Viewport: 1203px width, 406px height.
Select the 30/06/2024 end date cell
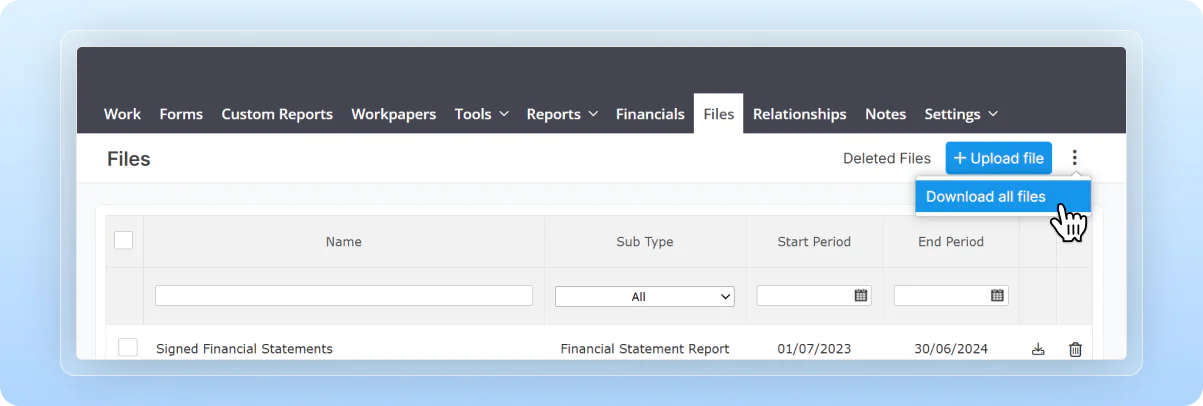pyautogui.click(x=951, y=349)
